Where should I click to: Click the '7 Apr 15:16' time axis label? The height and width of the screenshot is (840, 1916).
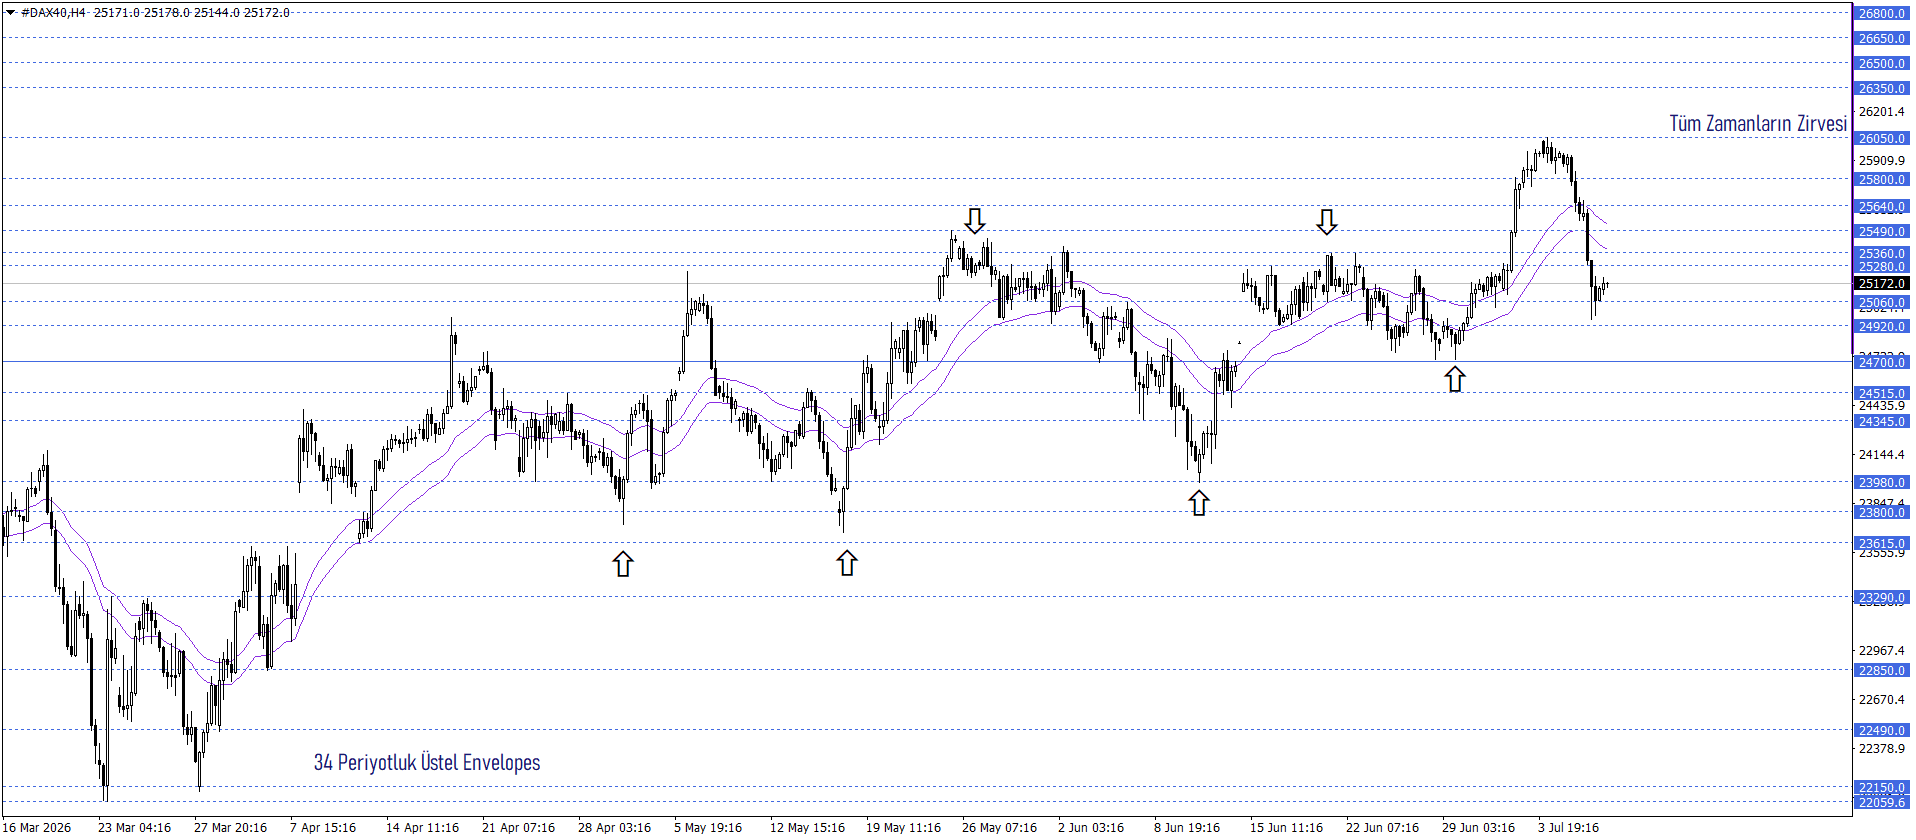click(x=323, y=828)
